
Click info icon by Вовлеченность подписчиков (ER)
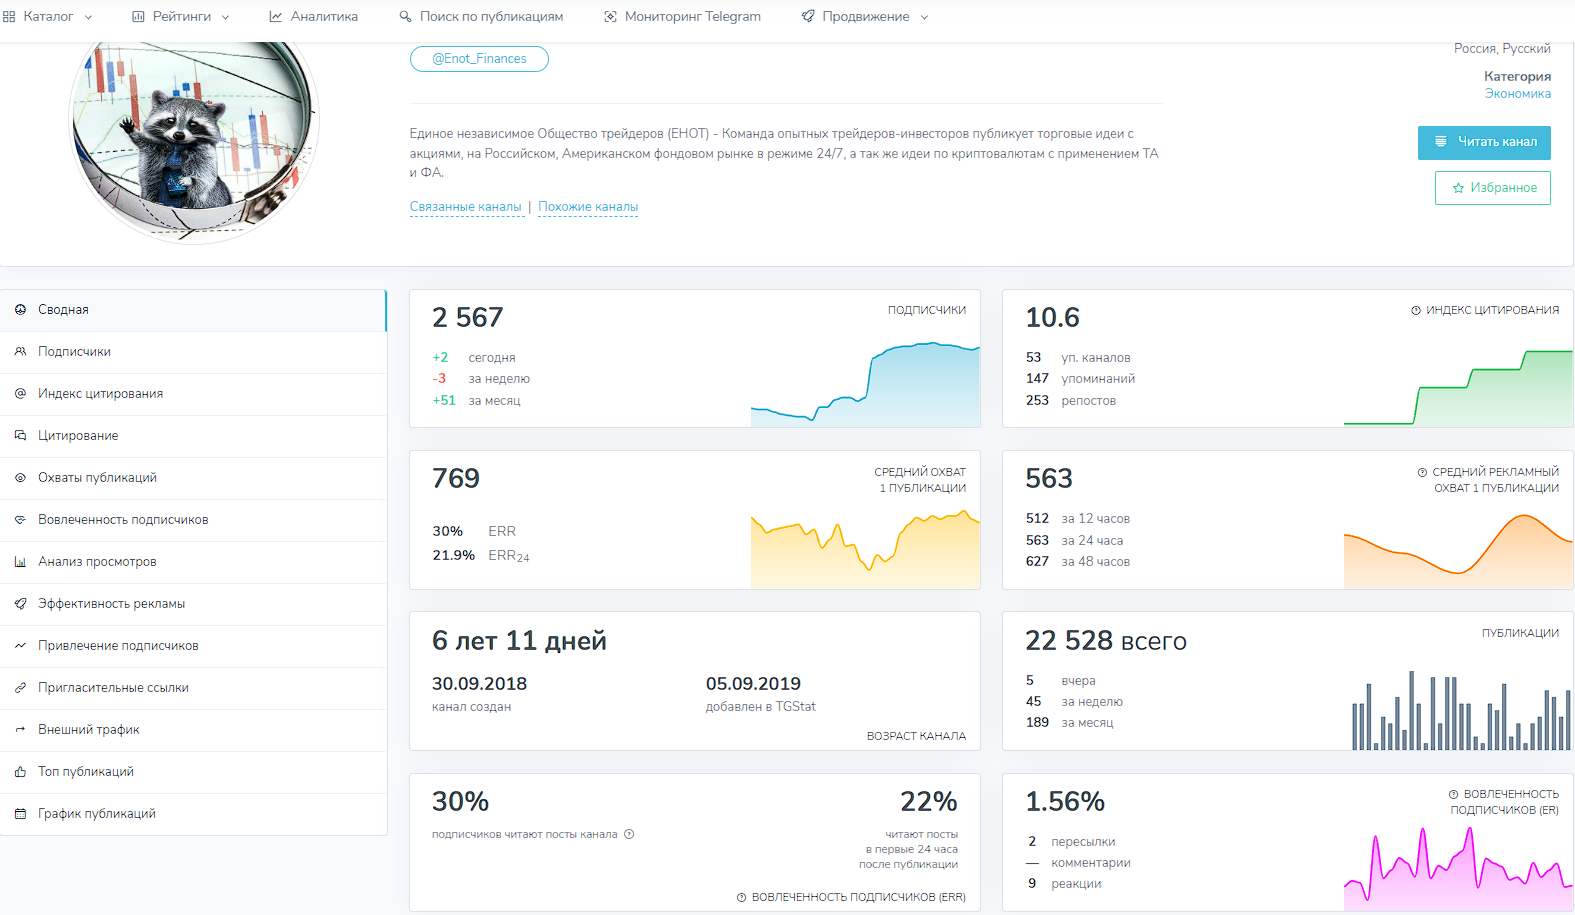coord(1453,794)
